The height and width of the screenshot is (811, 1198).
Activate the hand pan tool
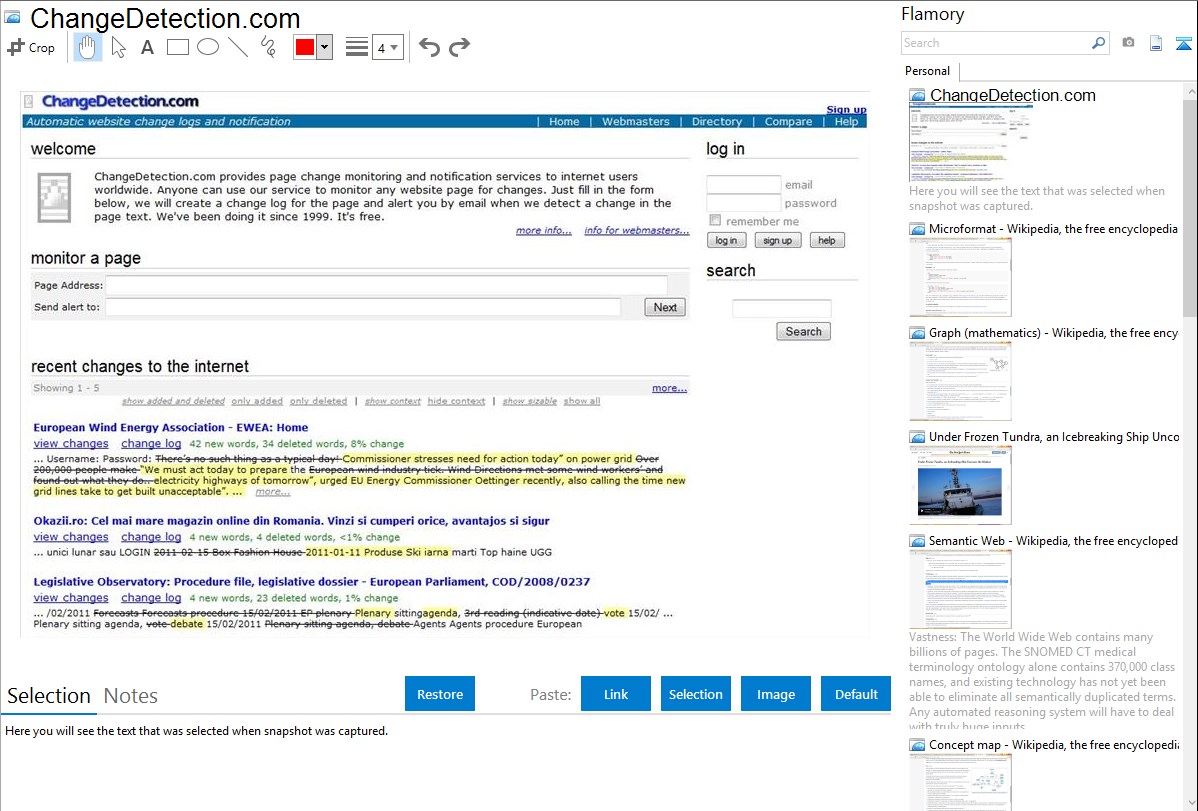point(87,47)
